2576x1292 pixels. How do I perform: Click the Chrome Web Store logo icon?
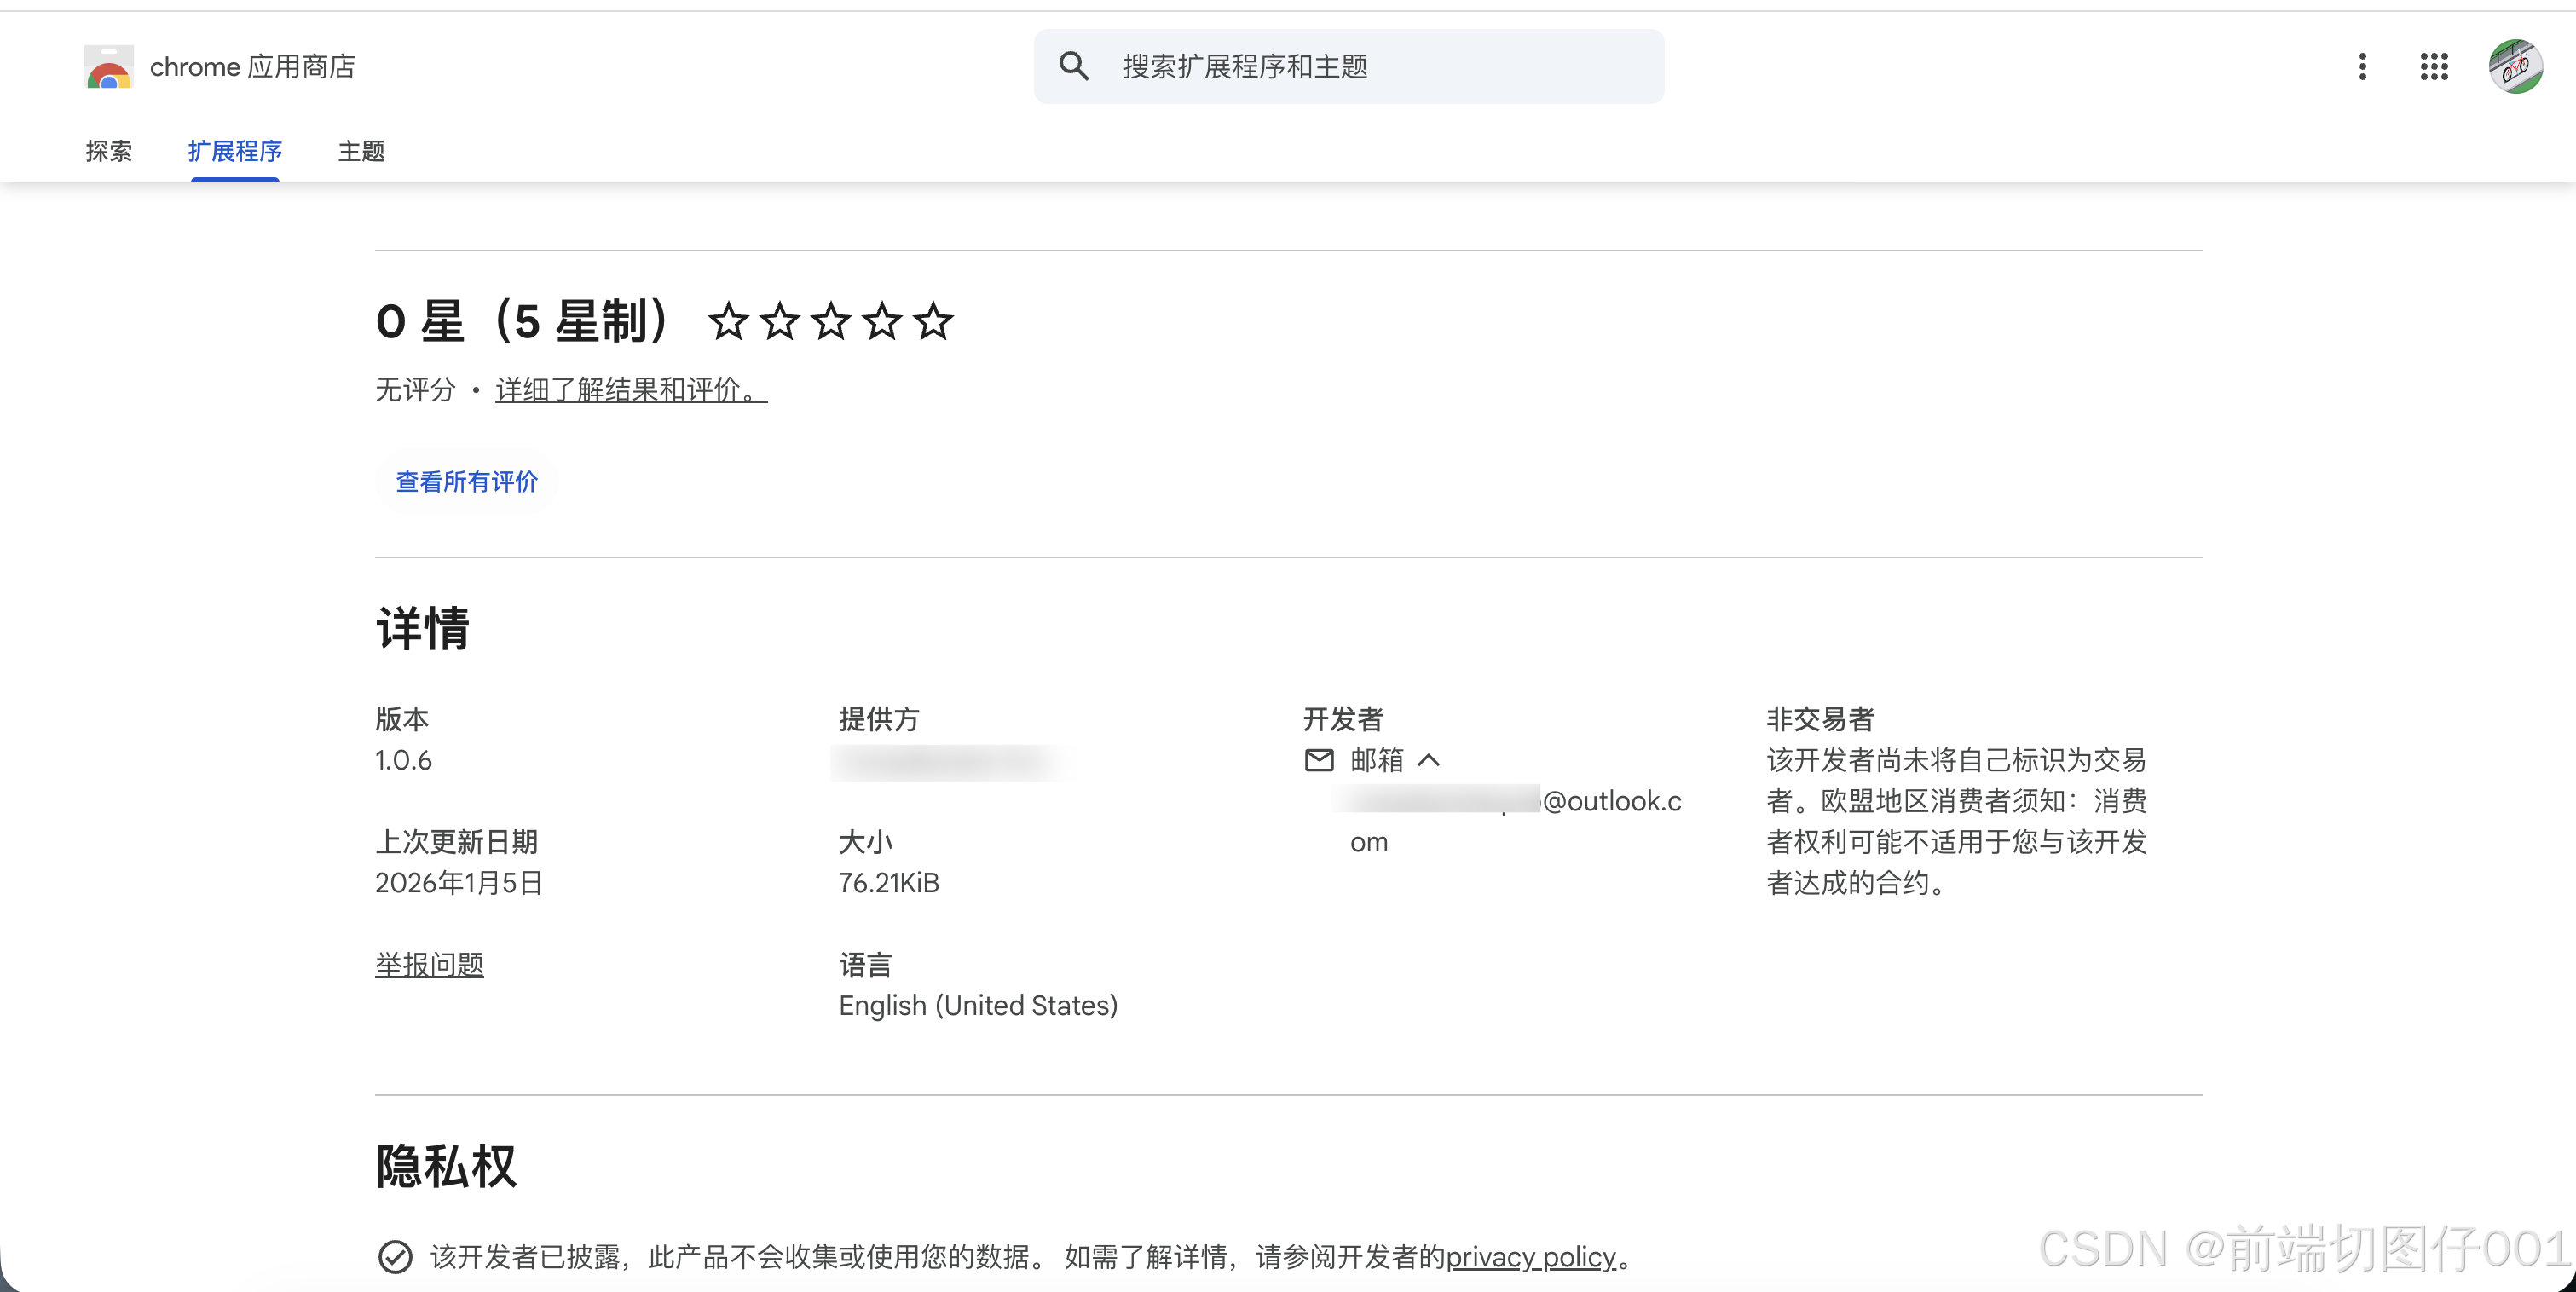click(109, 67)
